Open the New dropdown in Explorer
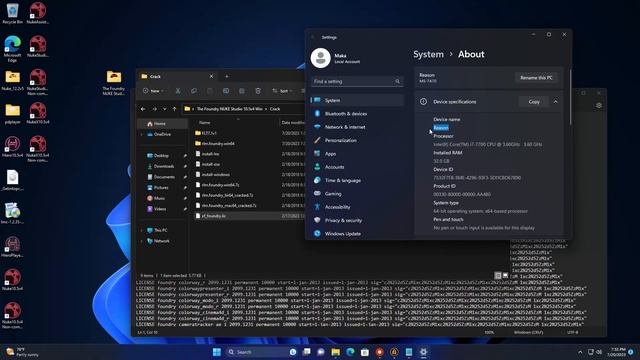This screenshot has height=360, width=640. click(x=153, y=91)
